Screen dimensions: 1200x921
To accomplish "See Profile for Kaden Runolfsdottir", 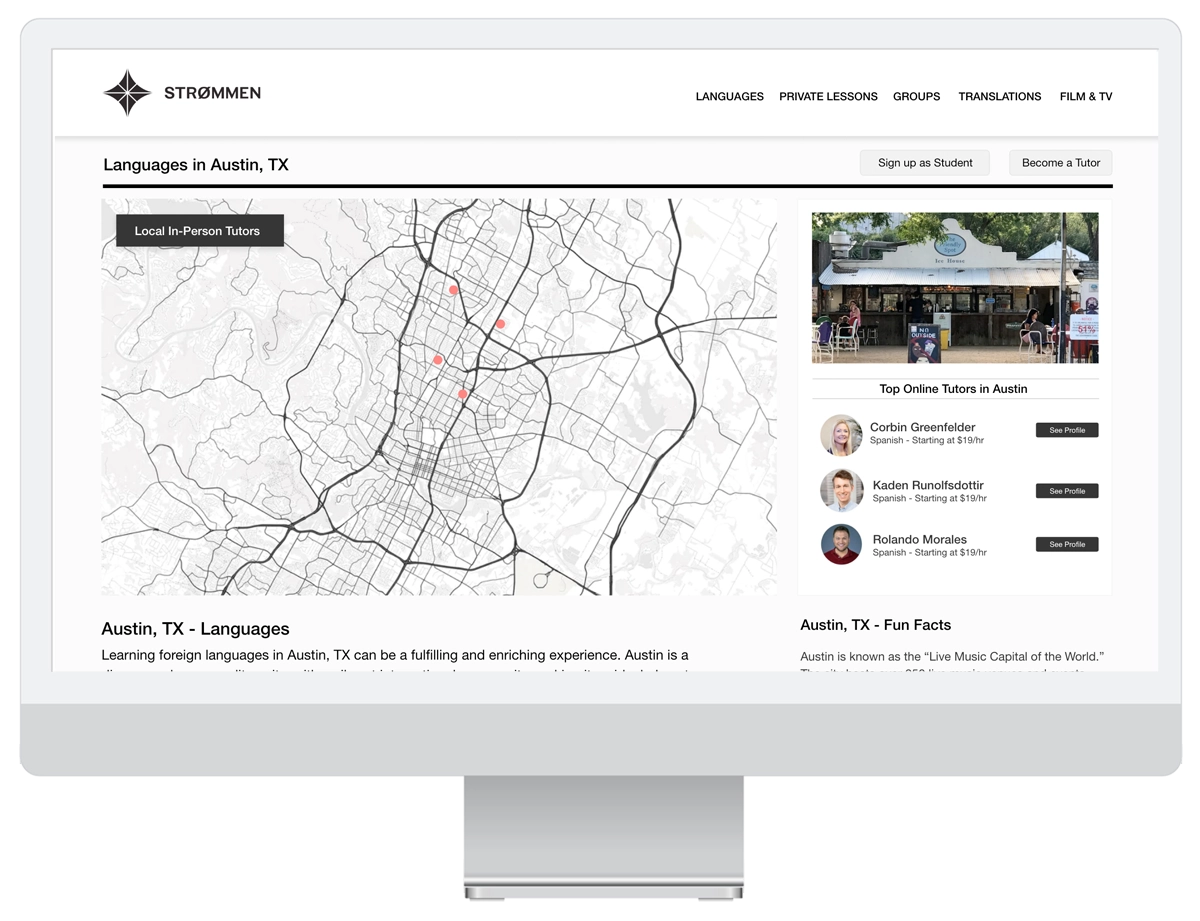I will pyautogui.click(x=1066, y=491).
